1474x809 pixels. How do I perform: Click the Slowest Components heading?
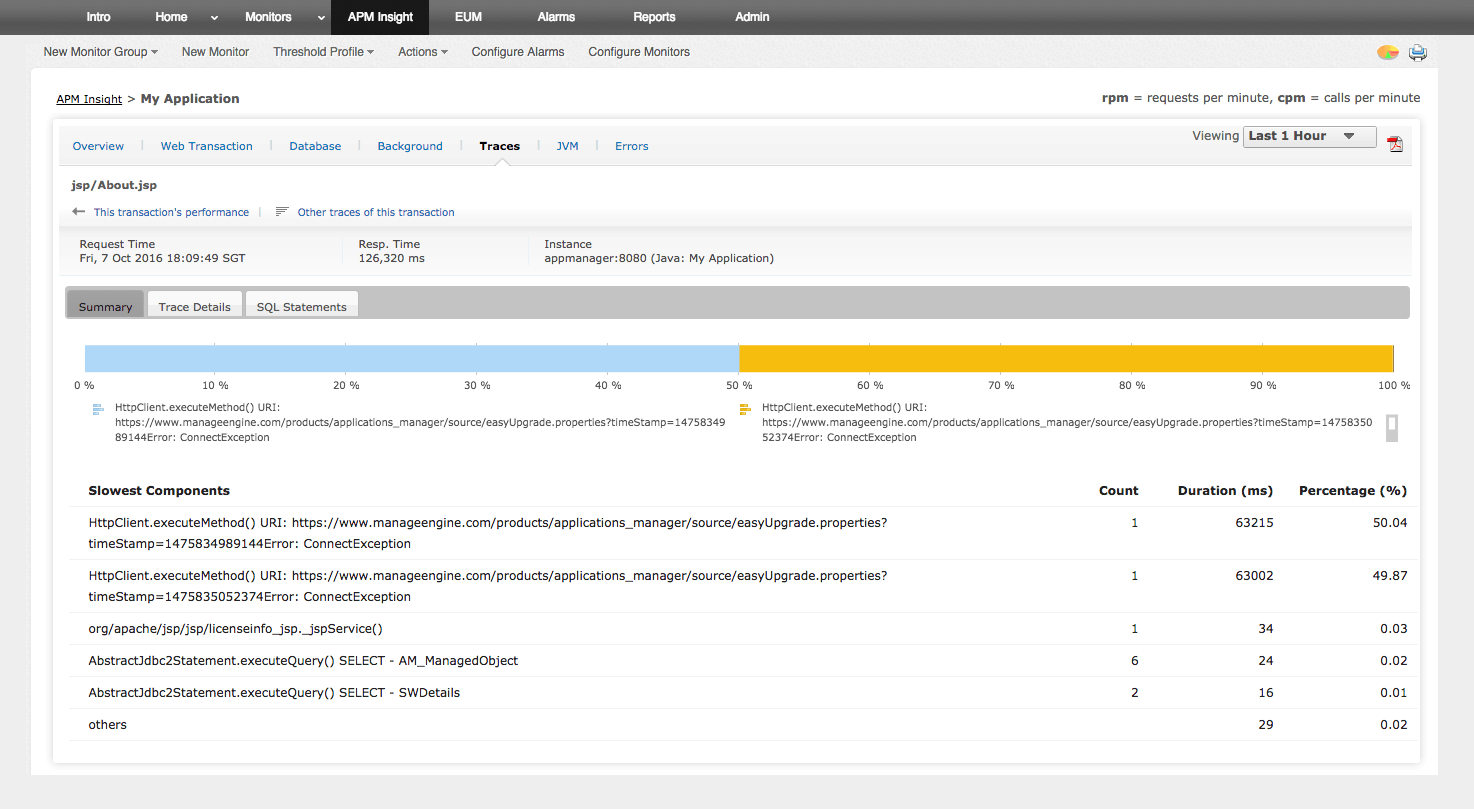tap(159, 491)
